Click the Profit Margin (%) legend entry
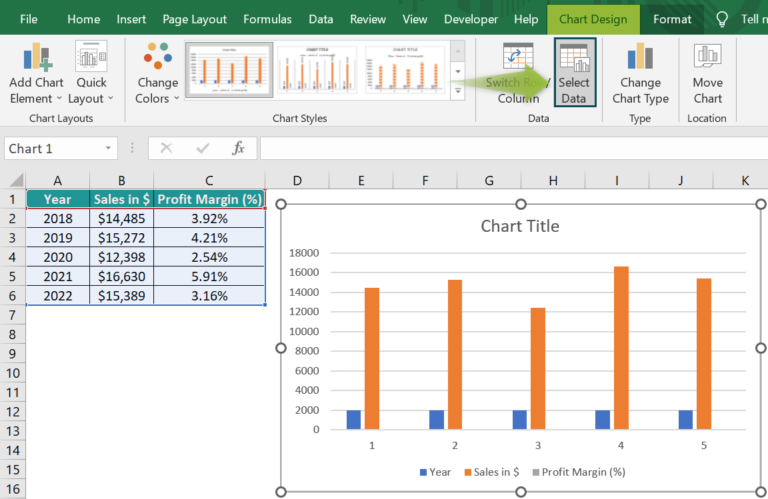The height and width of the screenshot is (499, 768). 578,472
